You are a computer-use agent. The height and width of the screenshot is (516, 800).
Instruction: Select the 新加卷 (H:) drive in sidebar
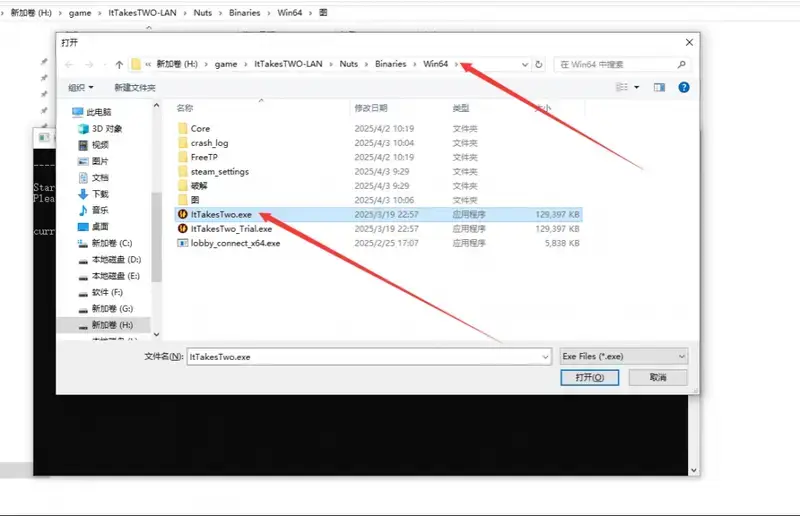(111, 325)
